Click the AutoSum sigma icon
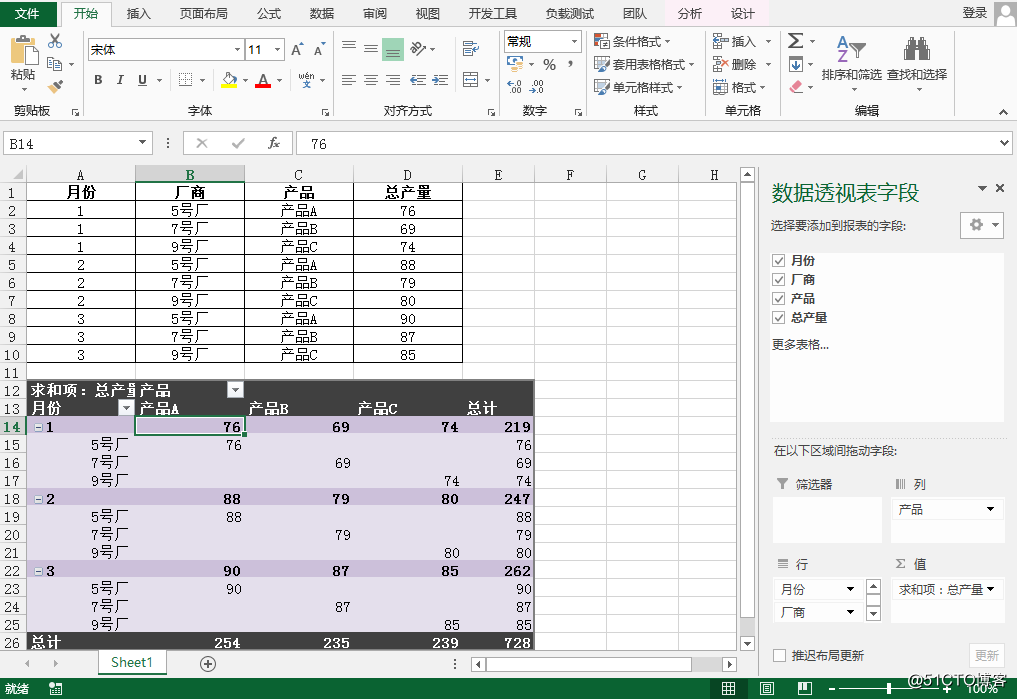Viewport: 1017px width, 699px height. pos(795,41)
